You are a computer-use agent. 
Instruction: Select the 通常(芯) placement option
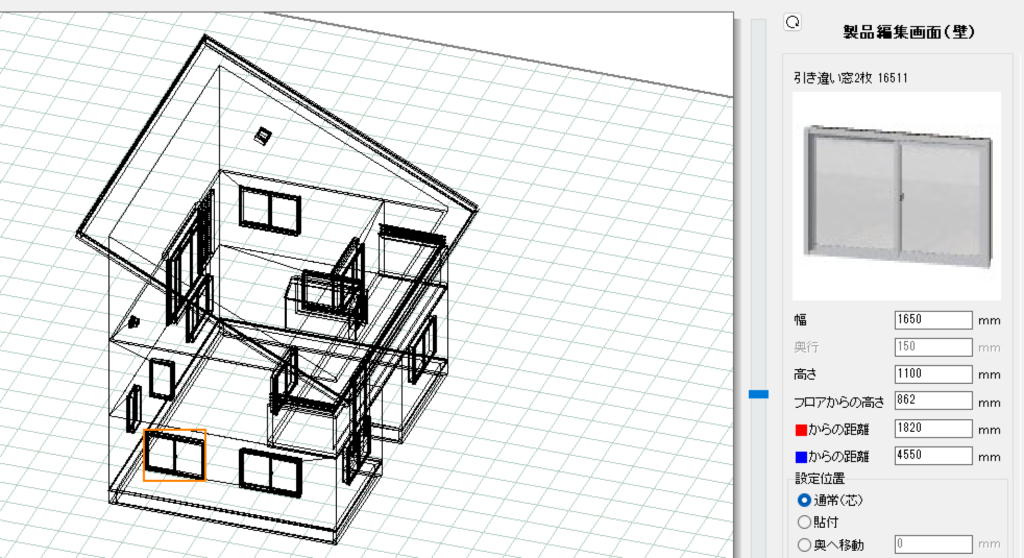pyautogui.click(x=803, y=499)
